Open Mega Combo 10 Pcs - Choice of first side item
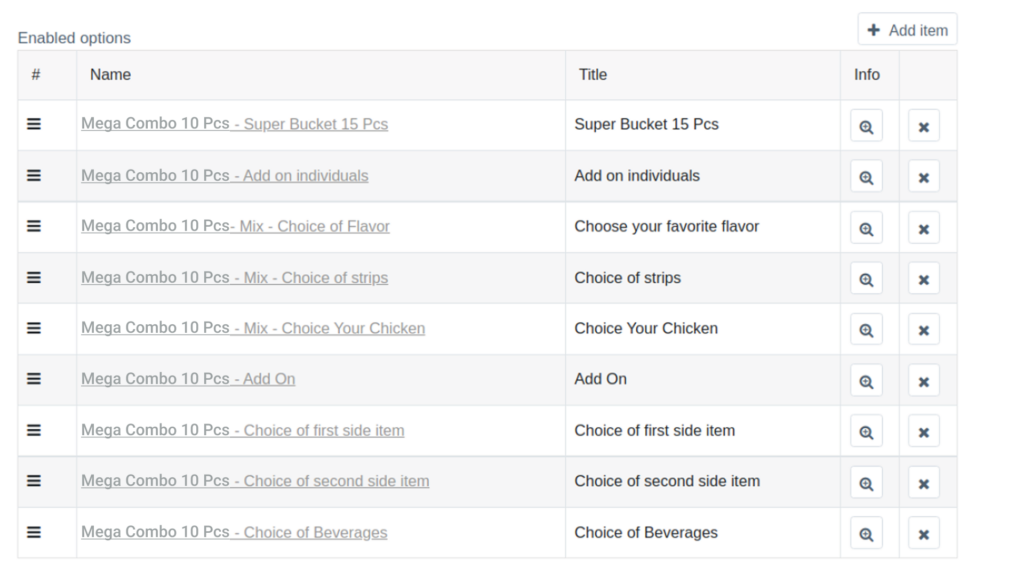 pos(242,430)
